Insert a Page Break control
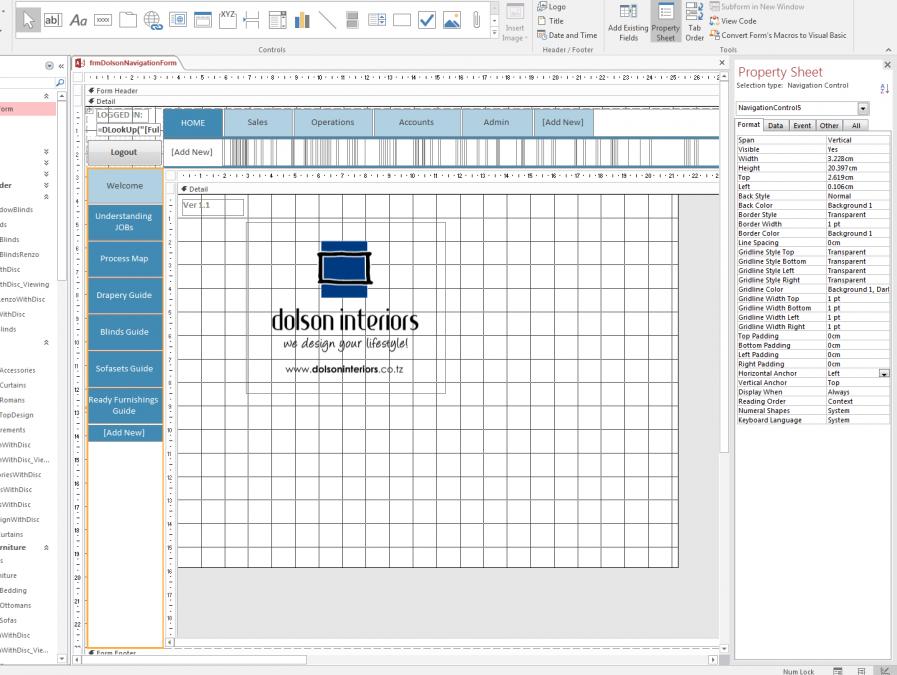This screenshot has height=675, width=897. coord(252,21)
